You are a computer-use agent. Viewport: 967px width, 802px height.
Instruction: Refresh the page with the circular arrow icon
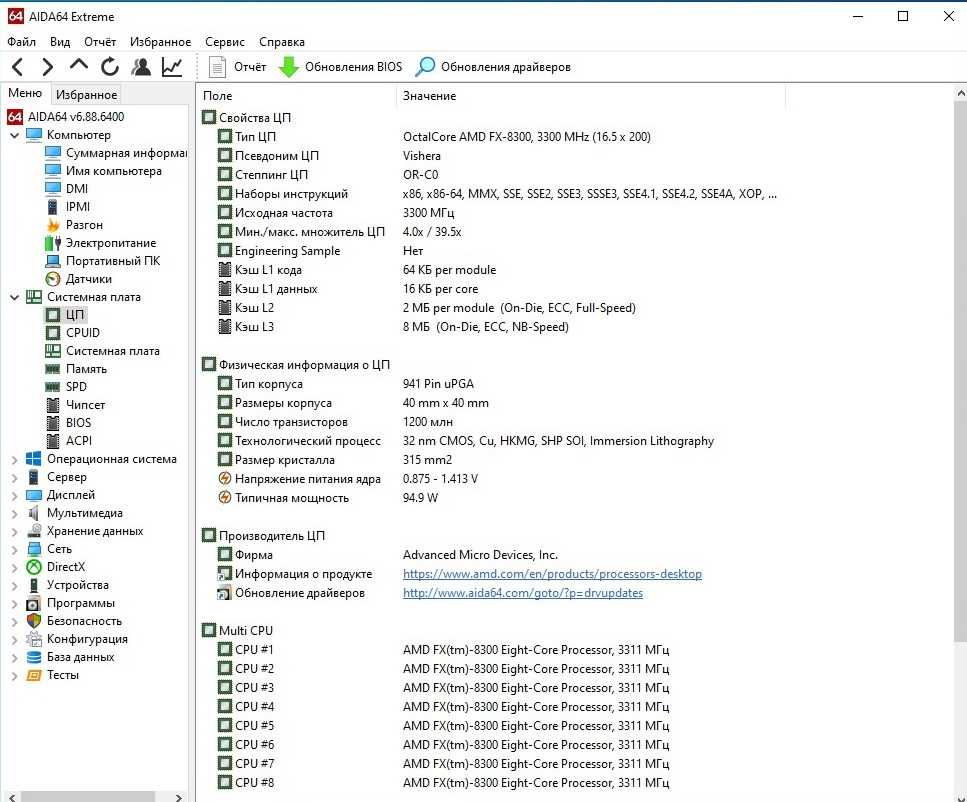110,67
